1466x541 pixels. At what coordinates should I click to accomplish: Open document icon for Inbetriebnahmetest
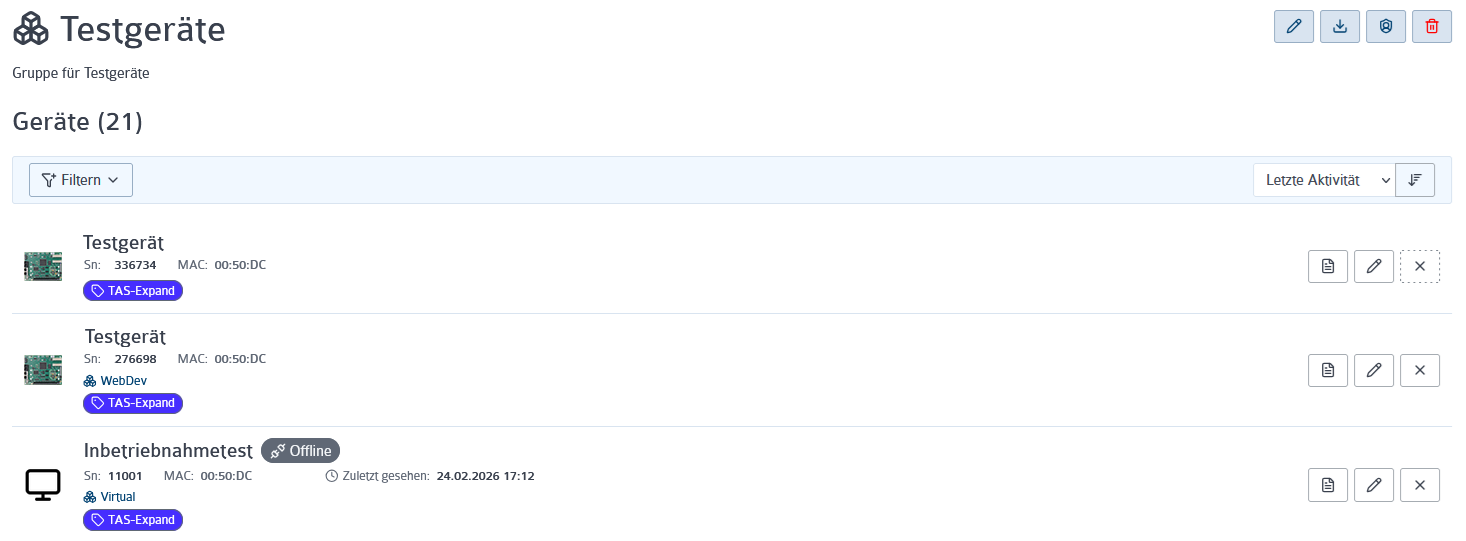pos(1328,485)
